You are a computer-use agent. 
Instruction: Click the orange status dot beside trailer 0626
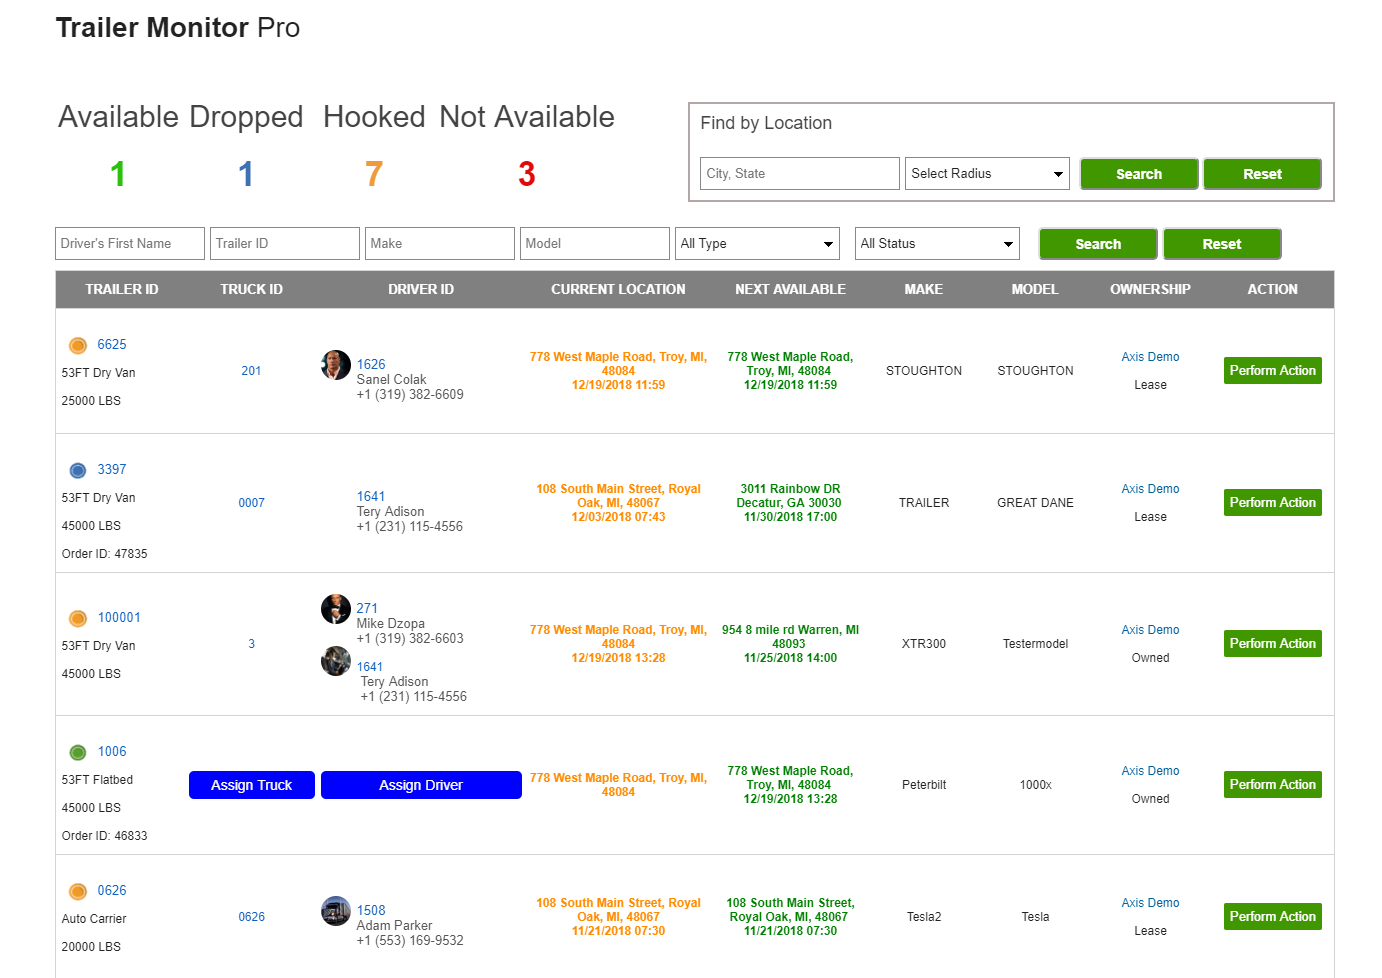pyautogui.click(x=77, y=891)
